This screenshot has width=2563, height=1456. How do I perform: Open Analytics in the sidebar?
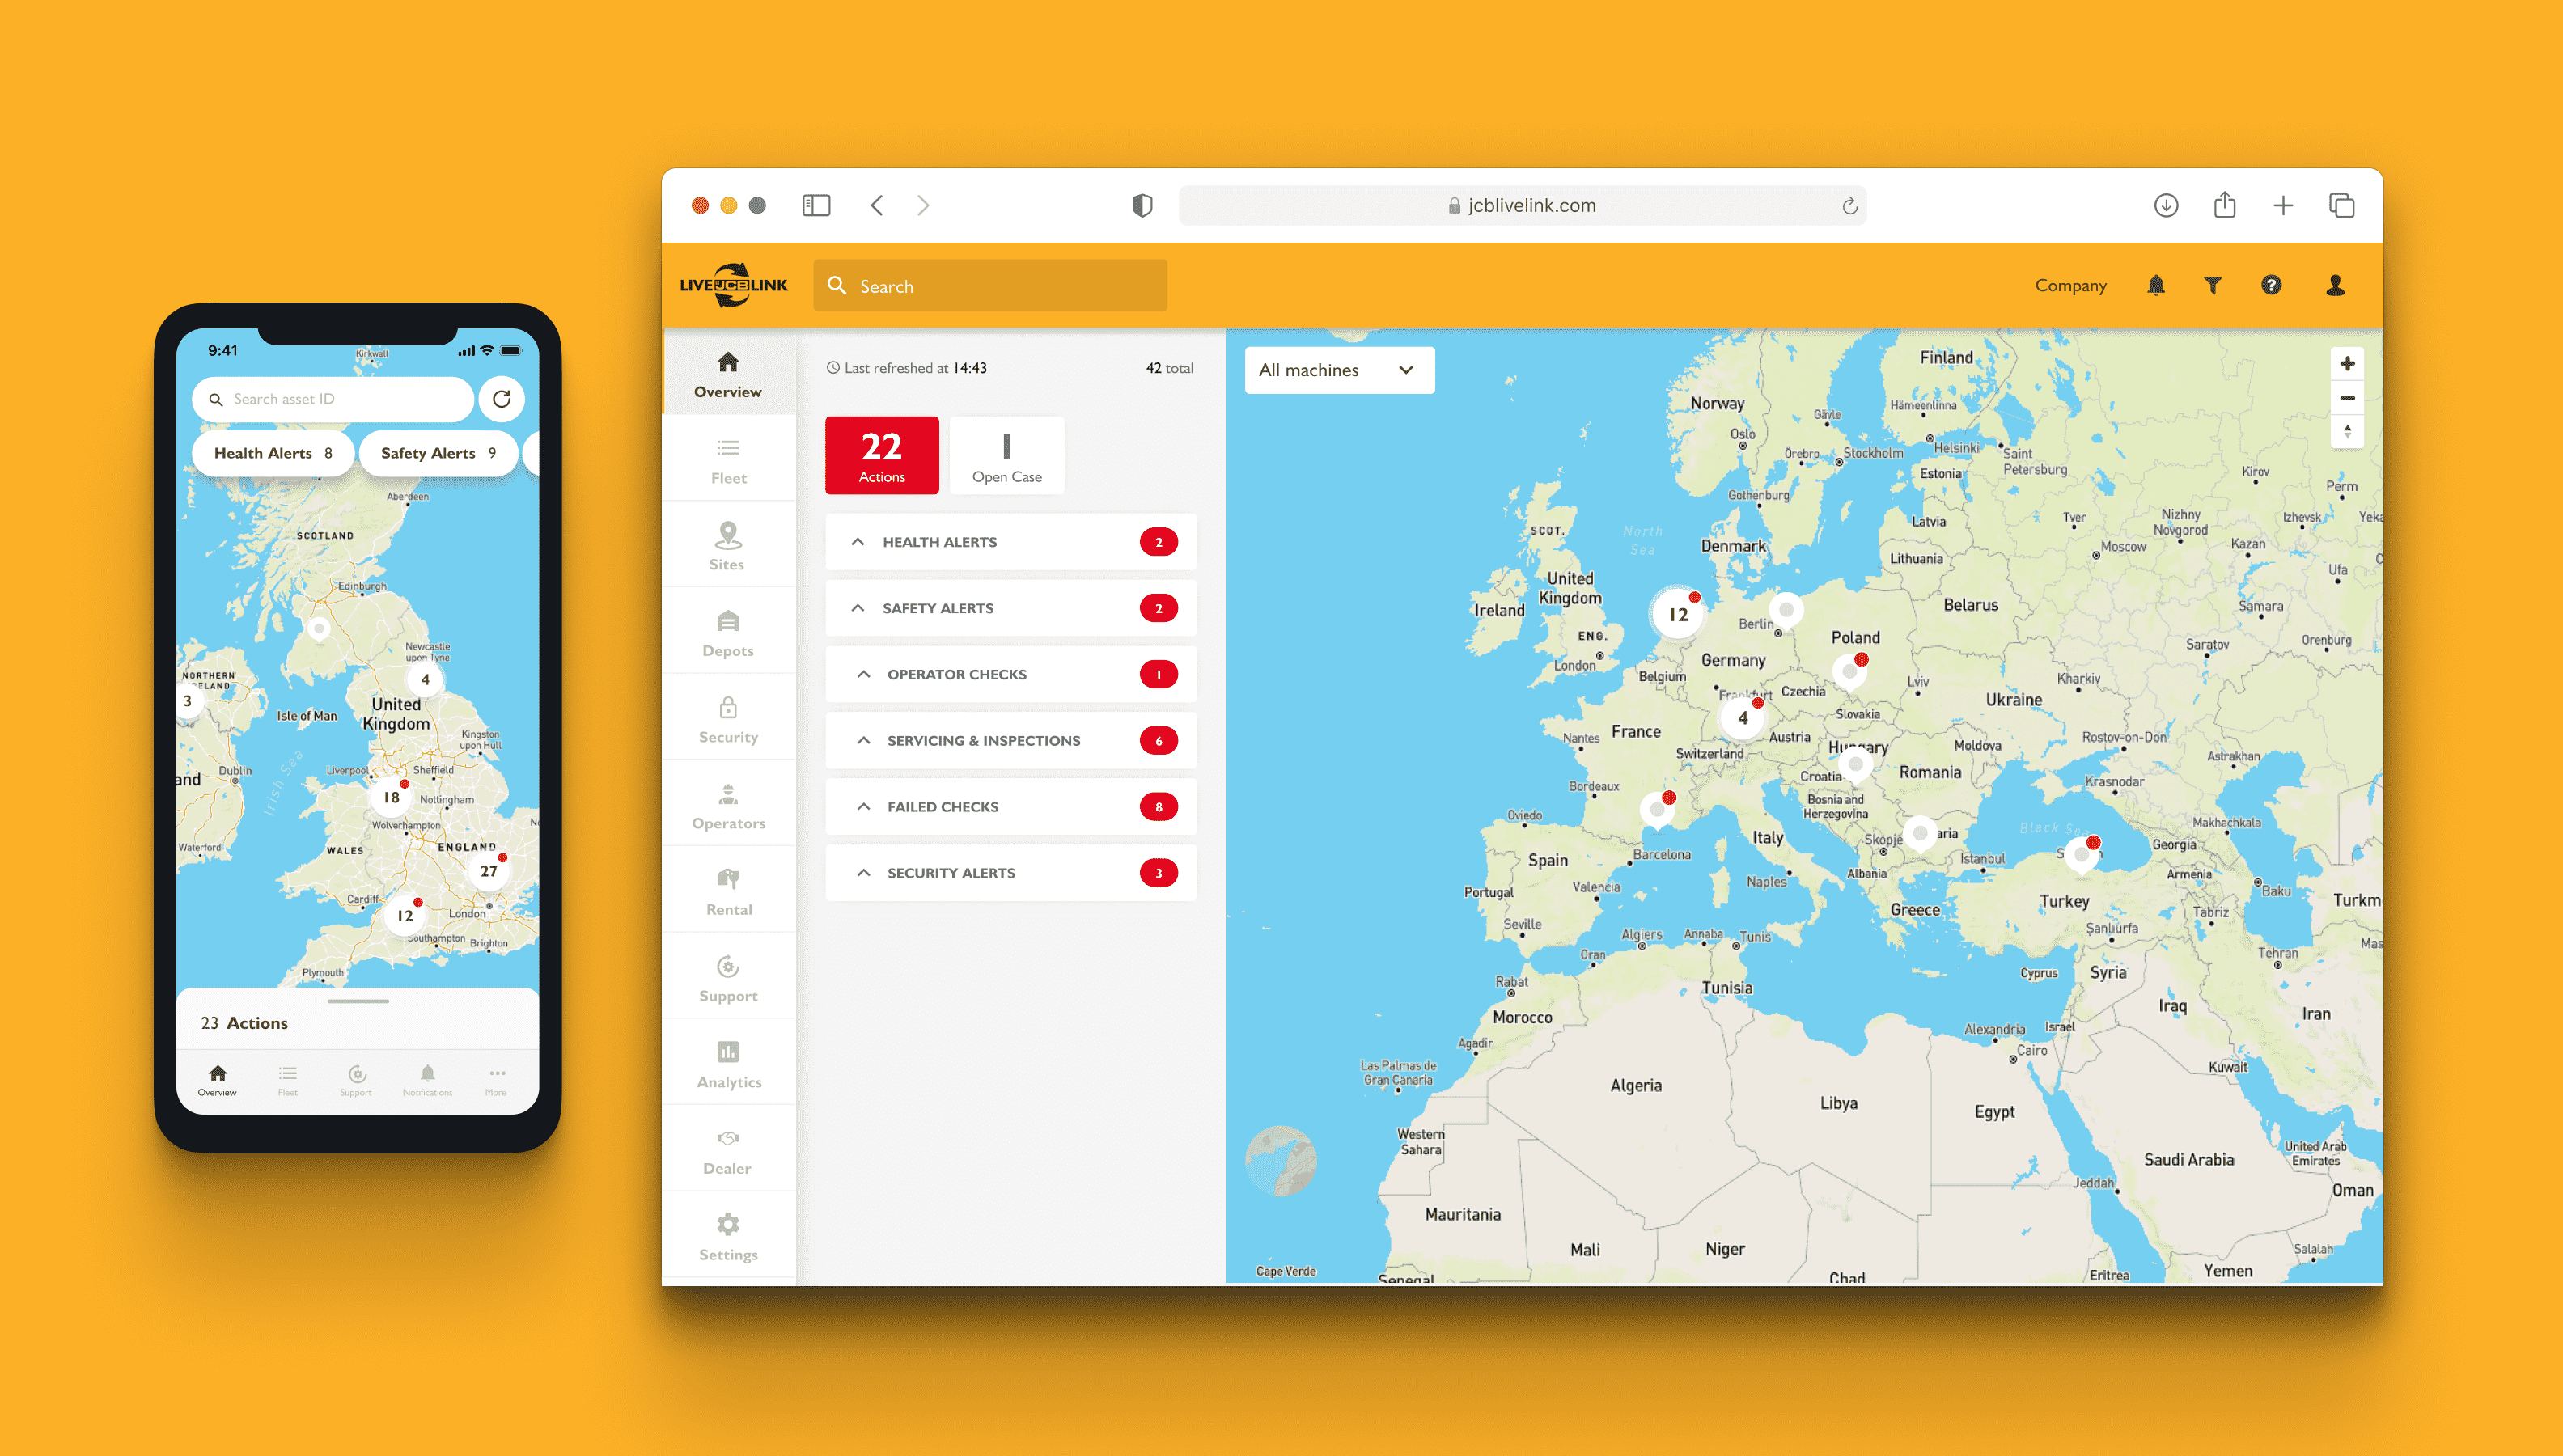point(728,1065)
